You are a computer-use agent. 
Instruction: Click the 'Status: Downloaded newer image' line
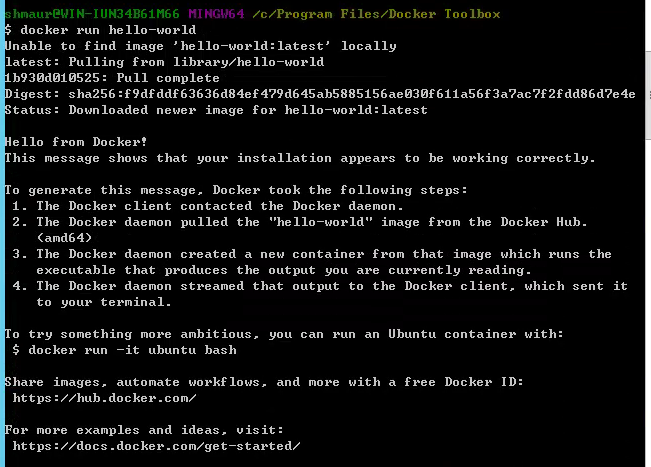point(216,110)
